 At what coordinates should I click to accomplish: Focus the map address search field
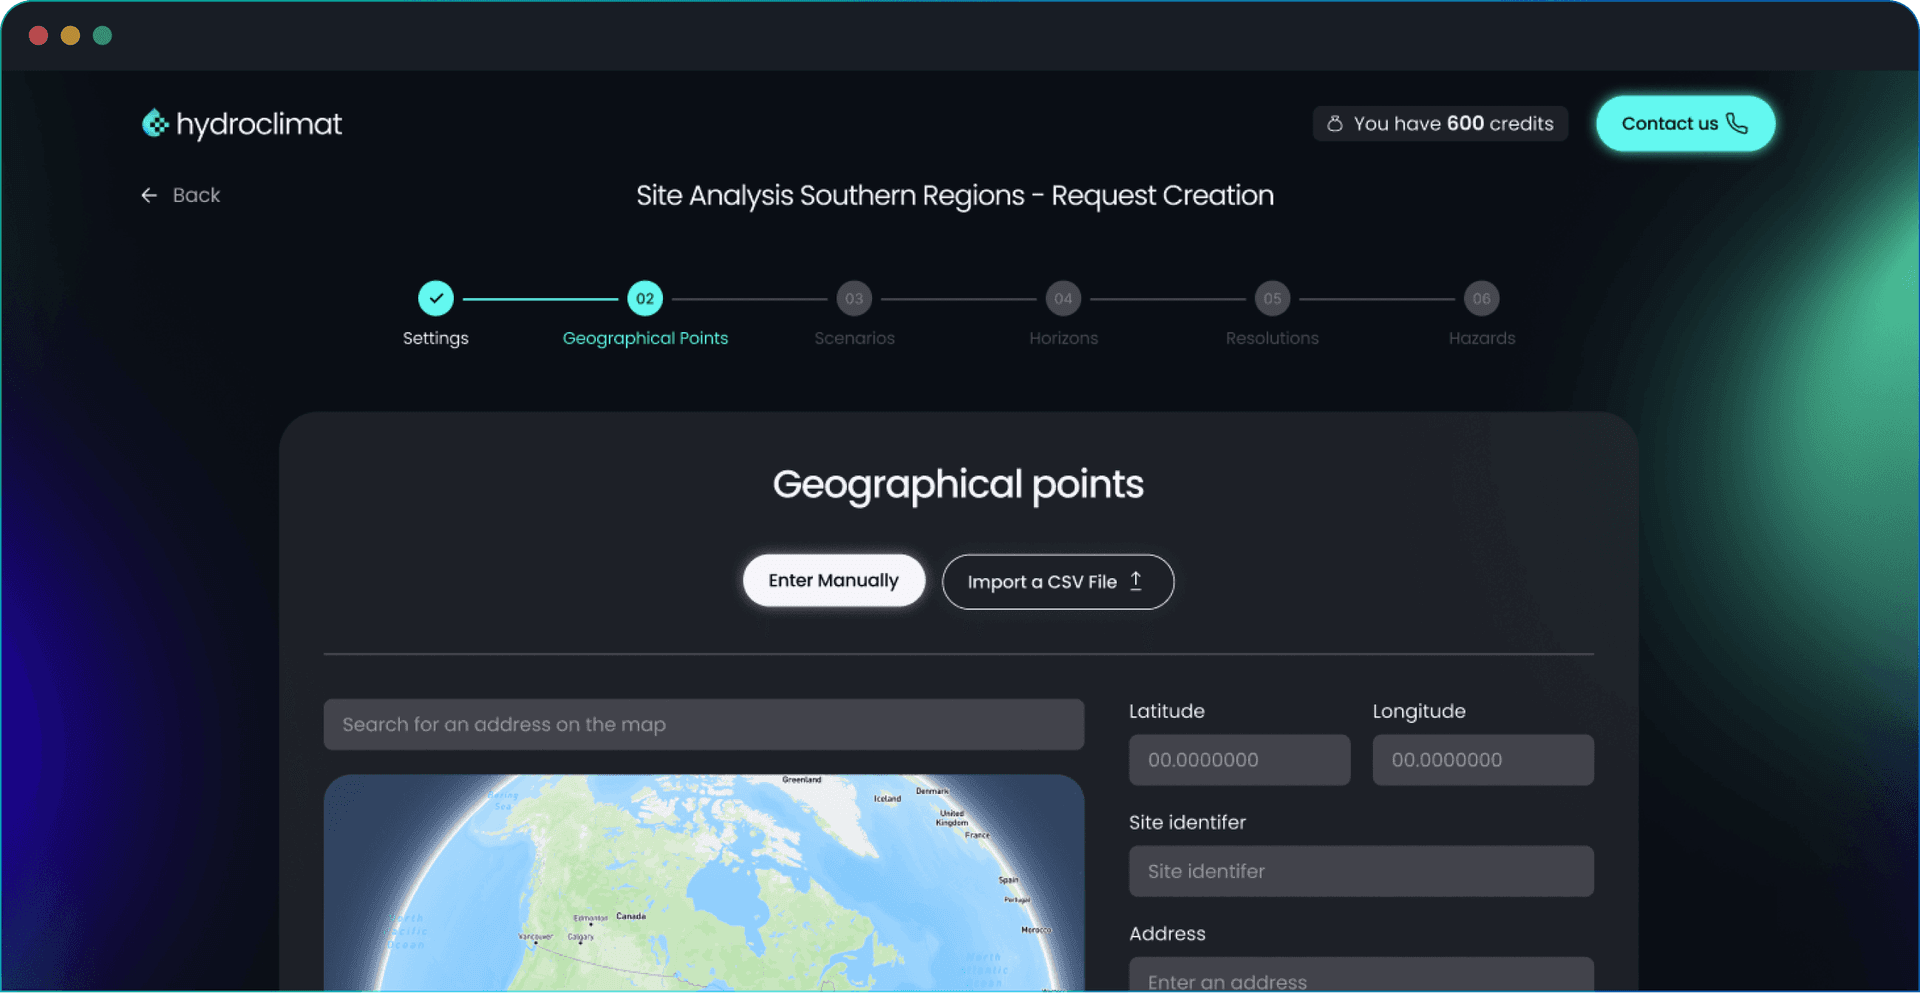[x=703, y=724]
